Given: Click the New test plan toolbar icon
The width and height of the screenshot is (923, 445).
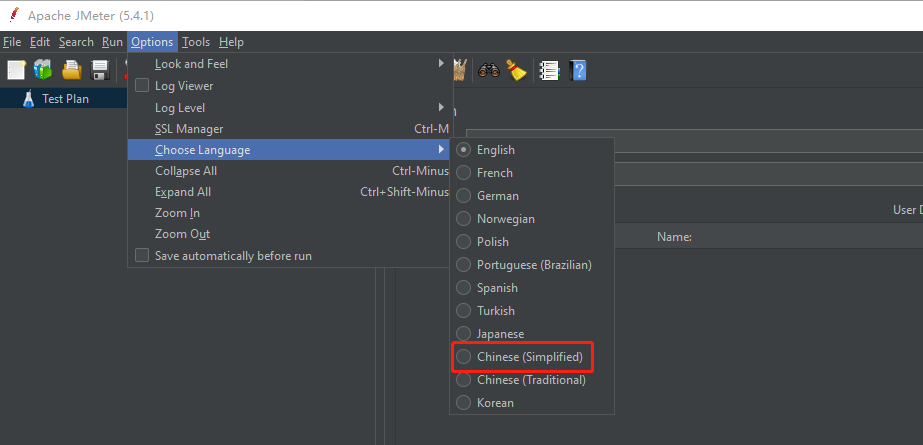Looking at the screenshot, I should [x=16, y=71].
